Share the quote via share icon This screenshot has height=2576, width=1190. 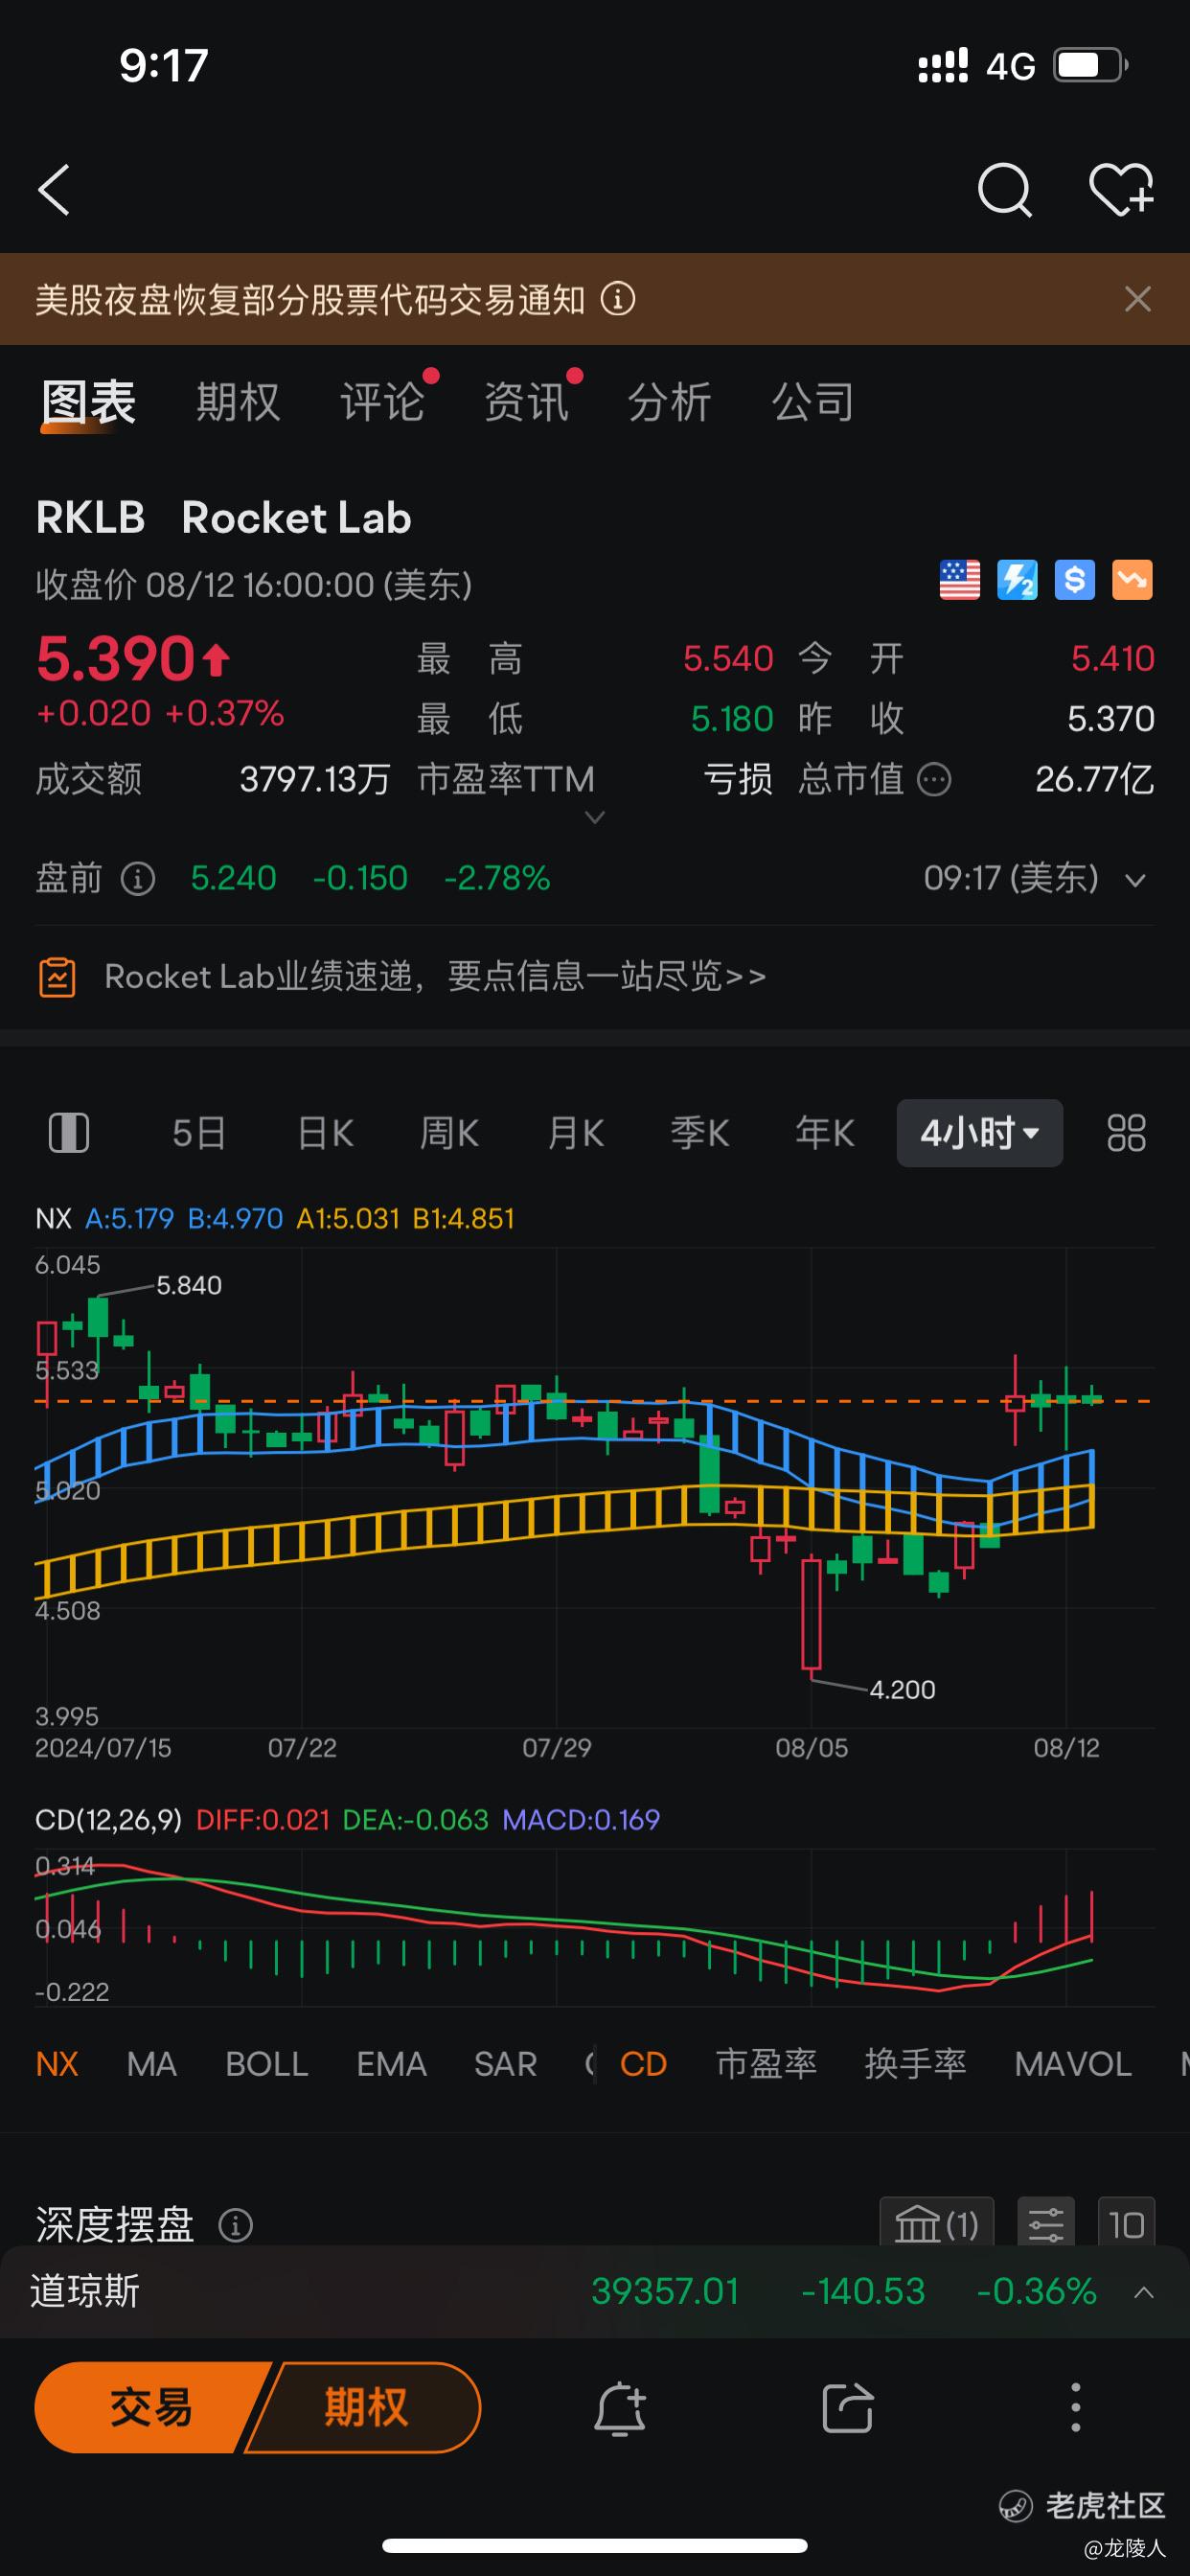pos(848,2408)
